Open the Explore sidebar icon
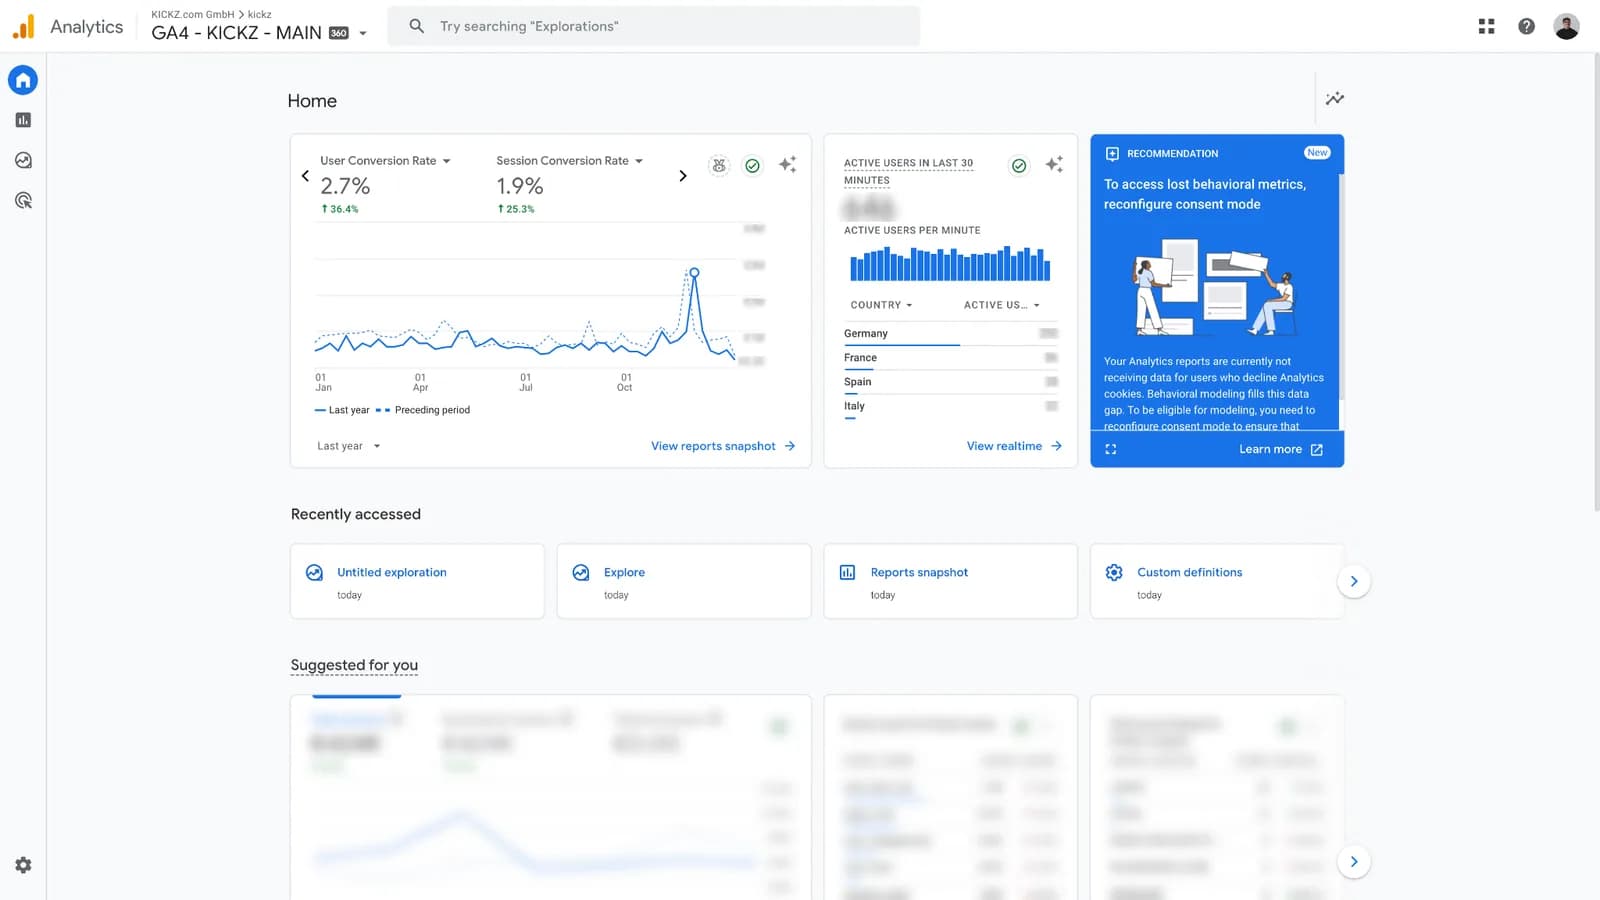The image size is (1600, 900). 23,160
